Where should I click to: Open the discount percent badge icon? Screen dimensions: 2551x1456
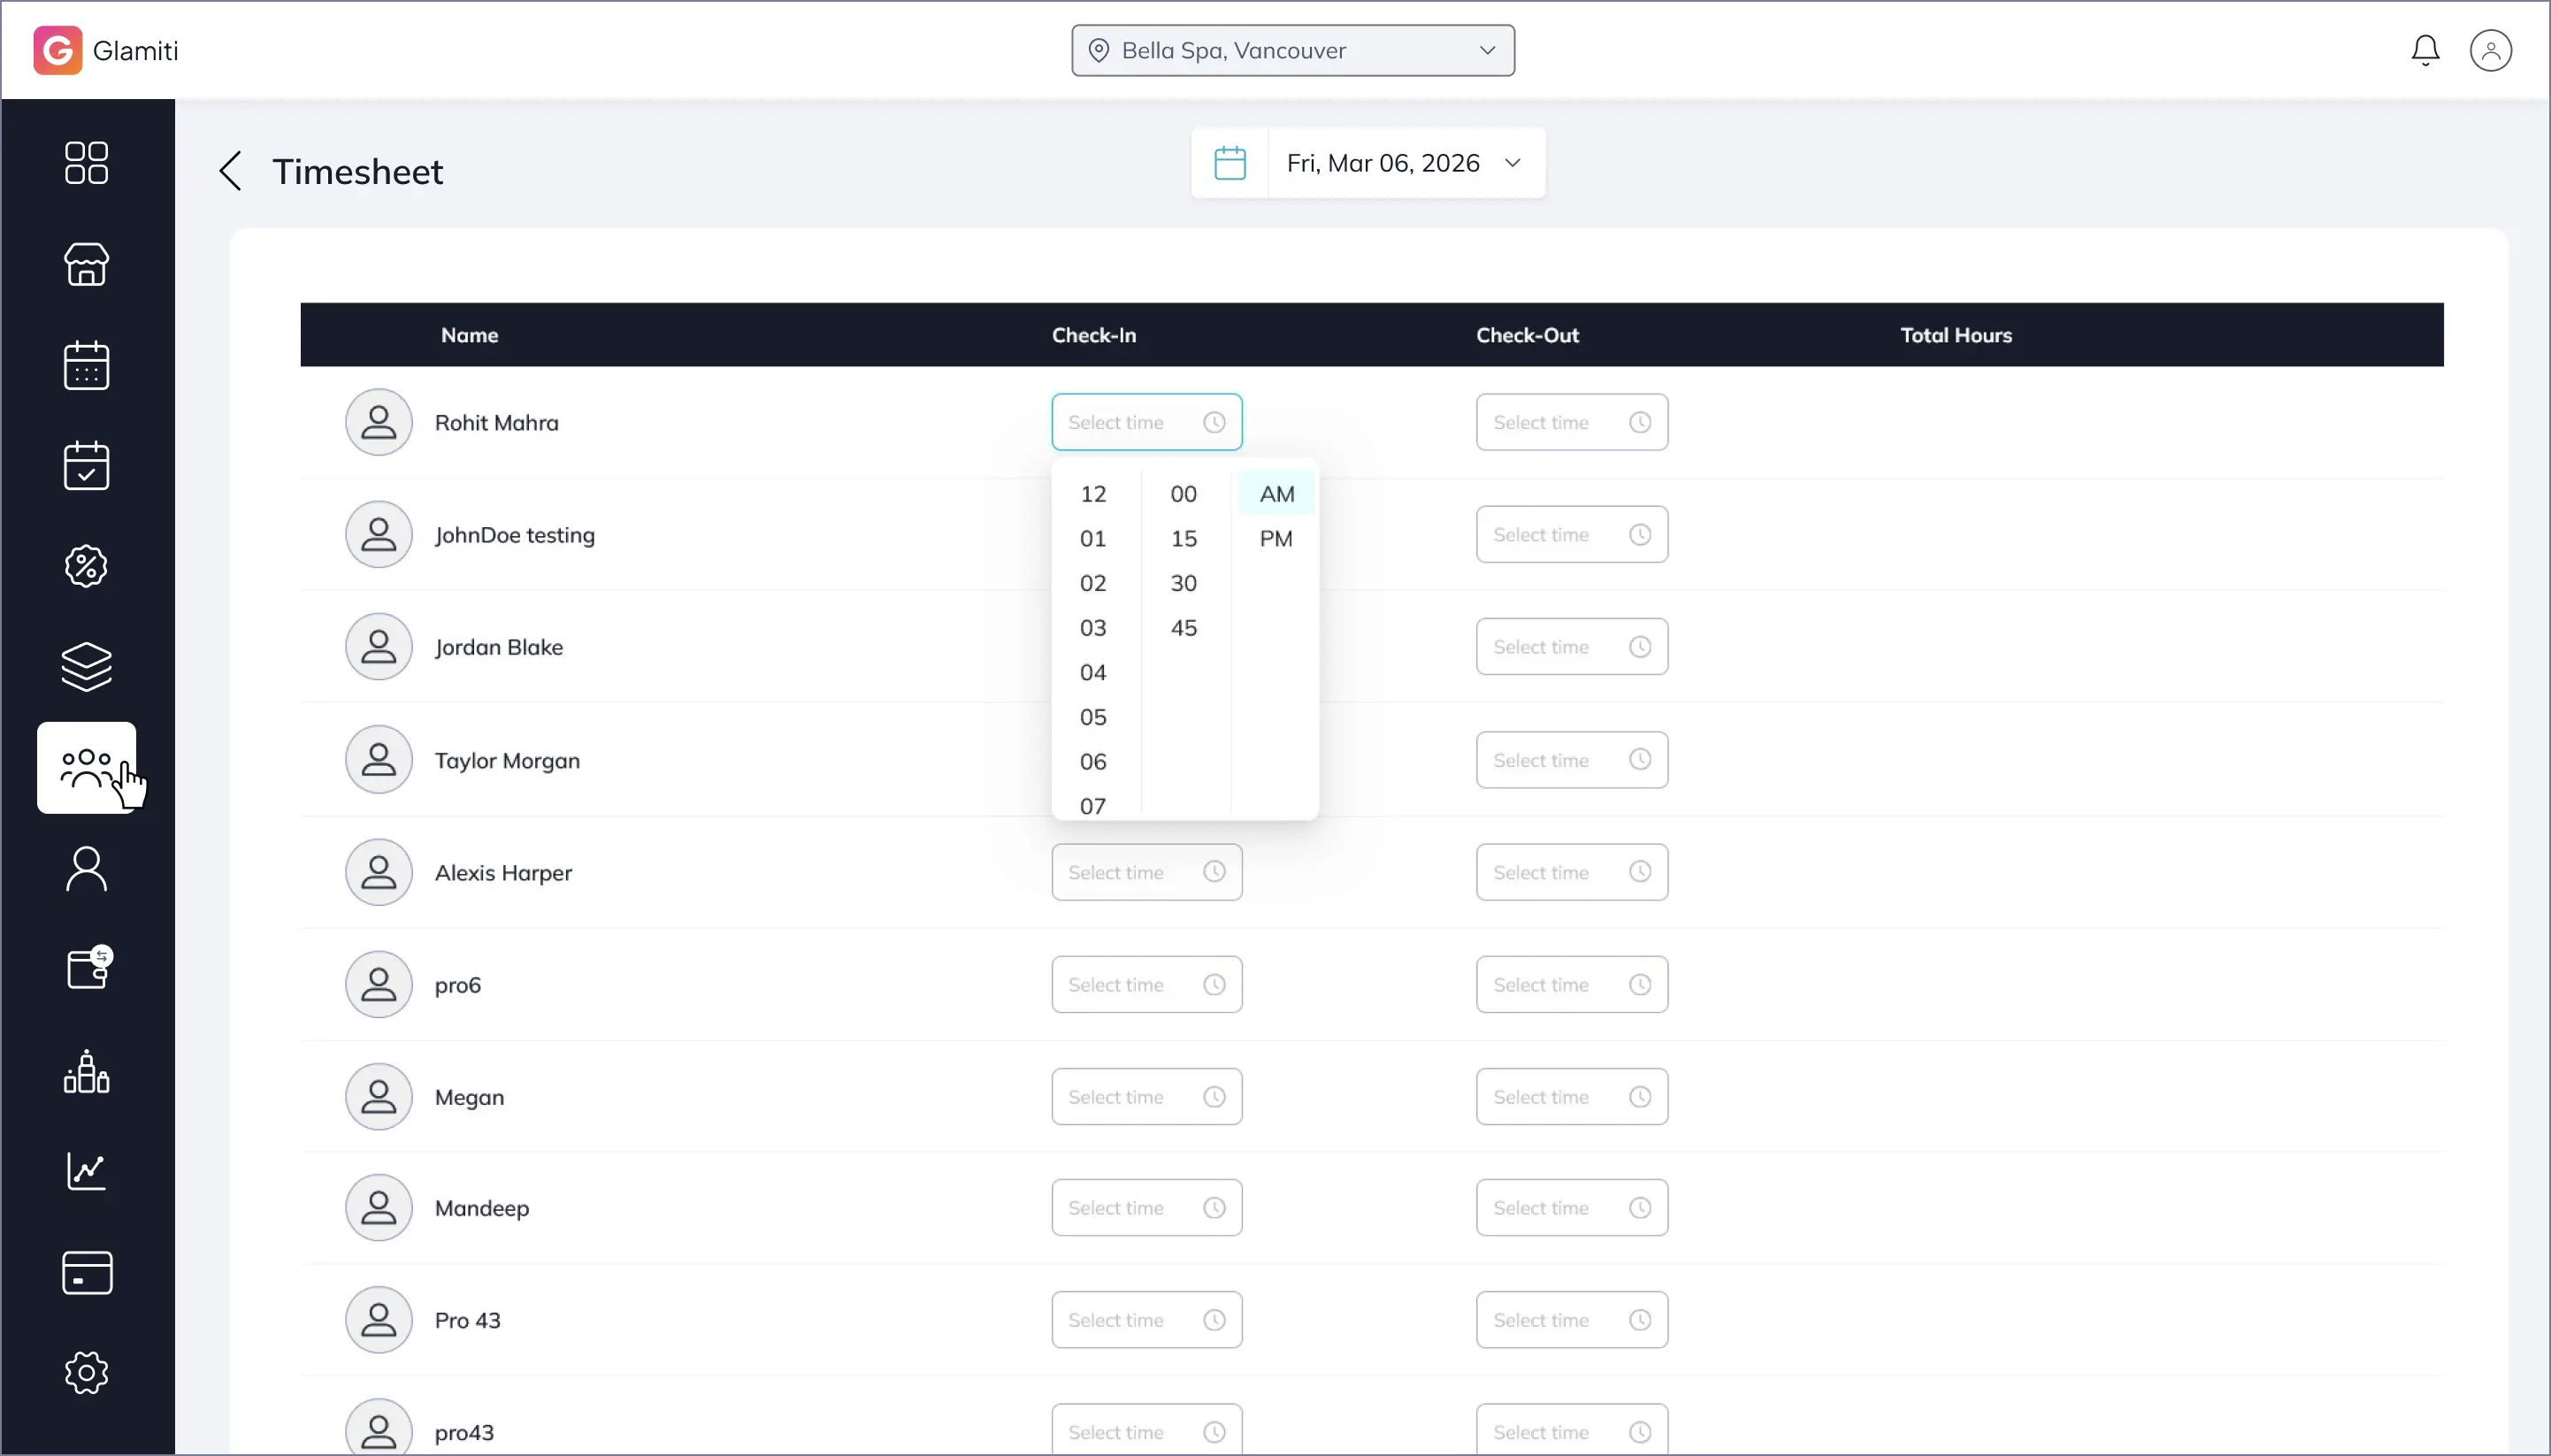point(86,566)
